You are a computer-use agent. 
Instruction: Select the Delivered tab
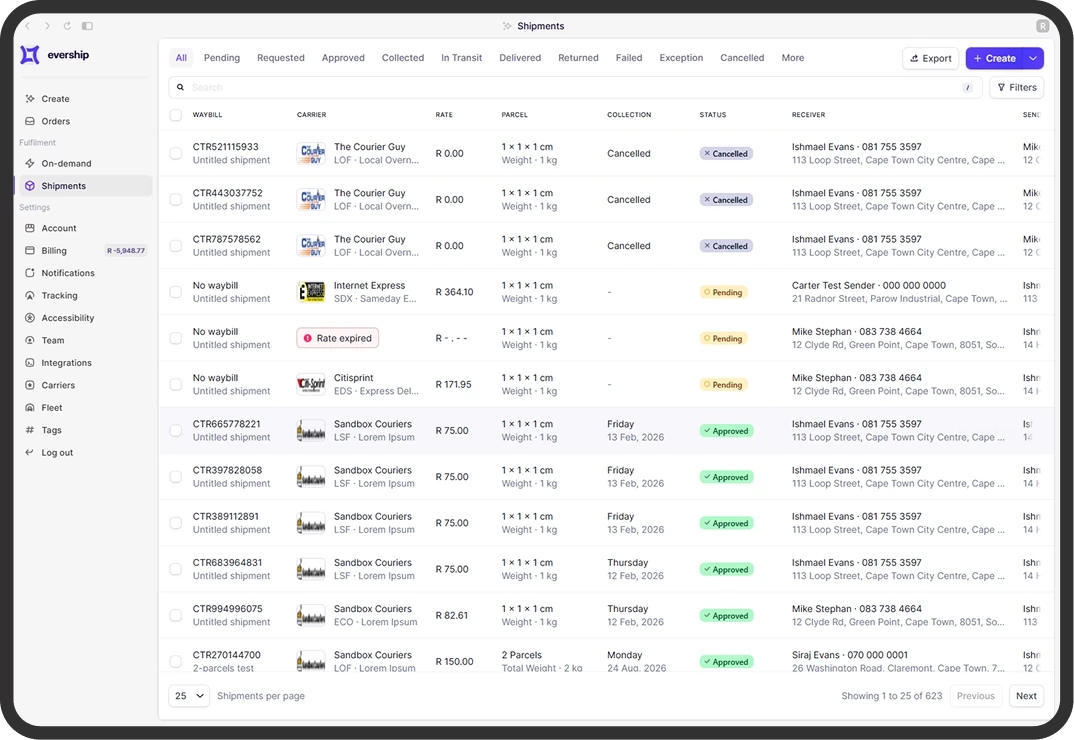pyautogui.click(x=520, y=58)
